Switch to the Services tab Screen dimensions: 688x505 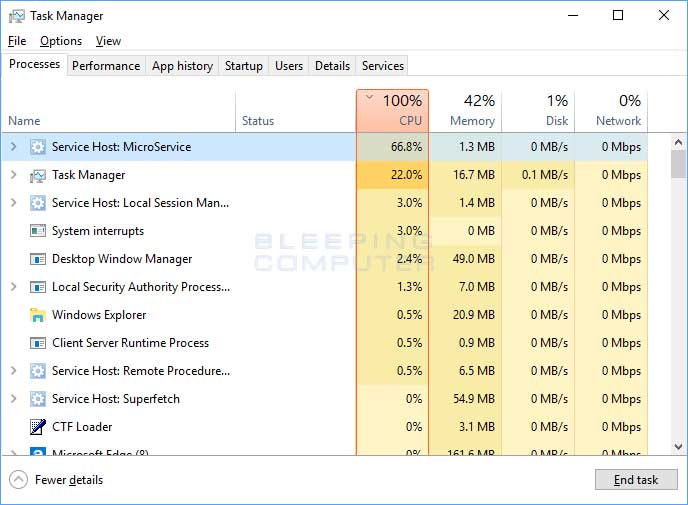pos(383,66)
